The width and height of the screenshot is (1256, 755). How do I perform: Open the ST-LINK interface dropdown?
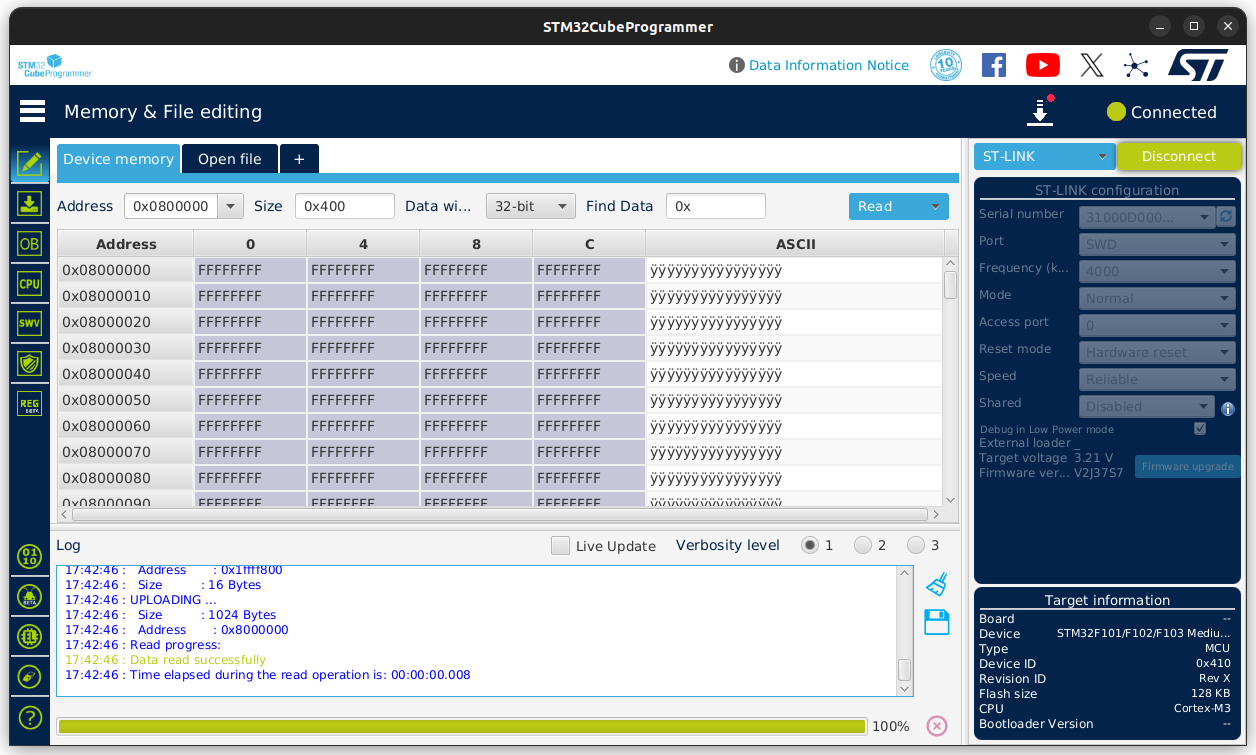coord(1045,156)
